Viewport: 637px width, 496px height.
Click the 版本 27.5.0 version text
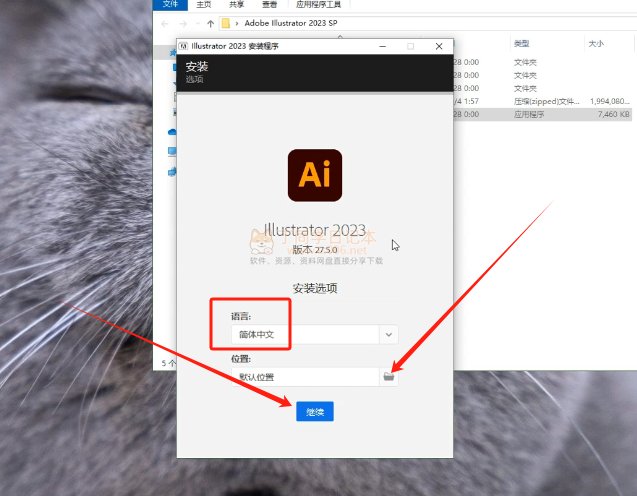coord(315,250)
